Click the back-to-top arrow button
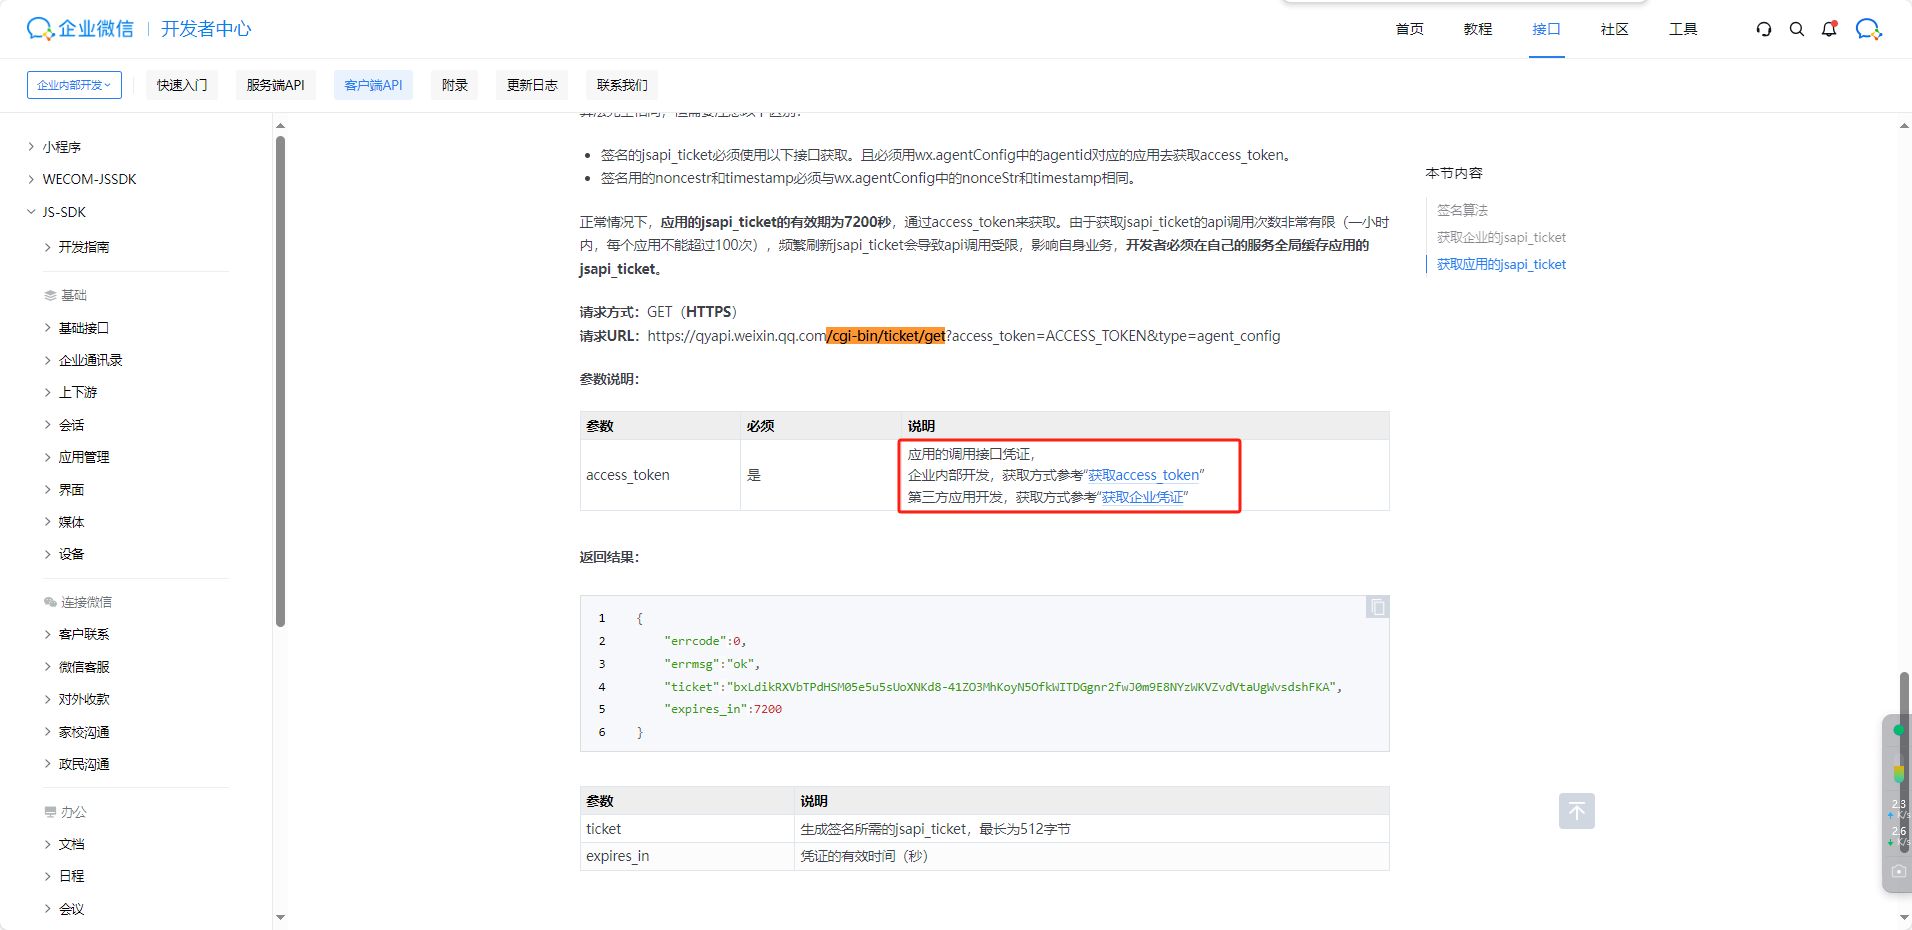The width and height of the screenshot is (1912, 930). pos(1576,811)
